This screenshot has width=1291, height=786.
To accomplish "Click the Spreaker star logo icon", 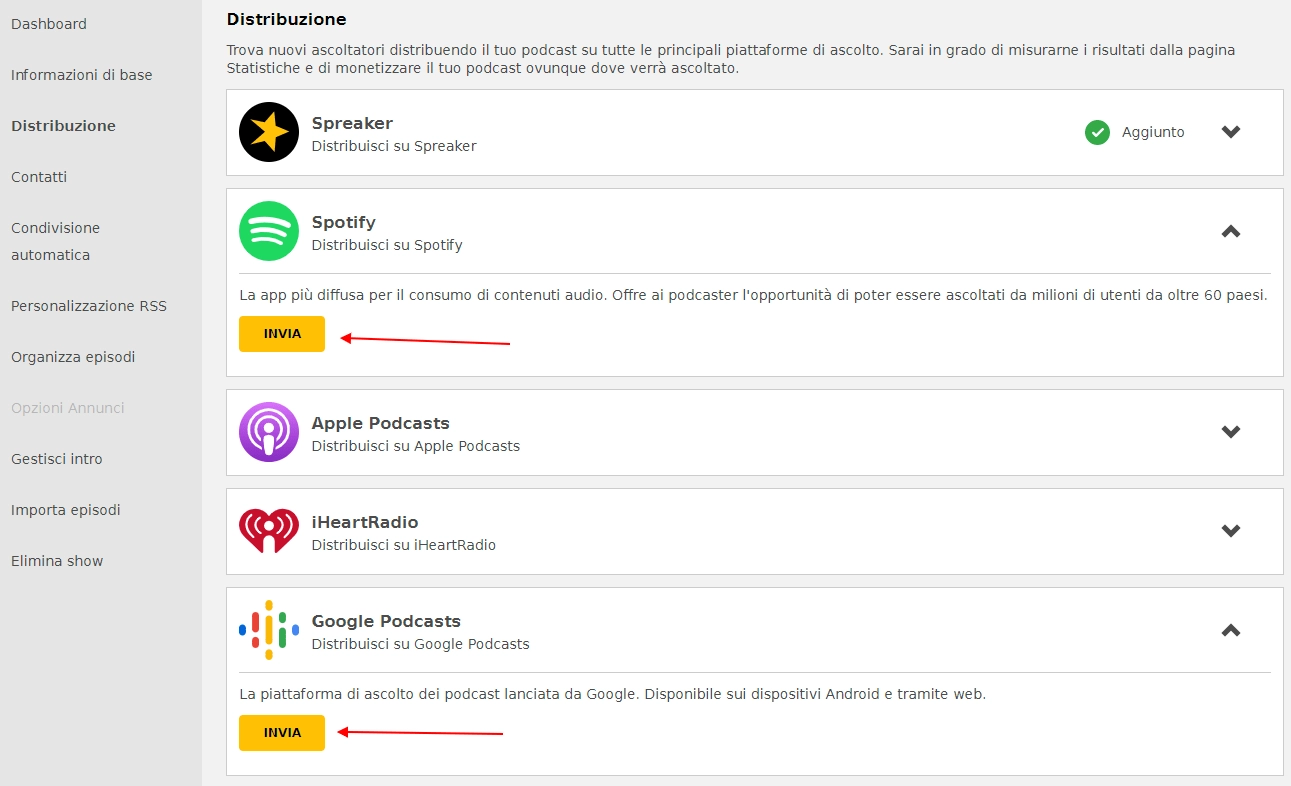I will (x=269, y=132).
